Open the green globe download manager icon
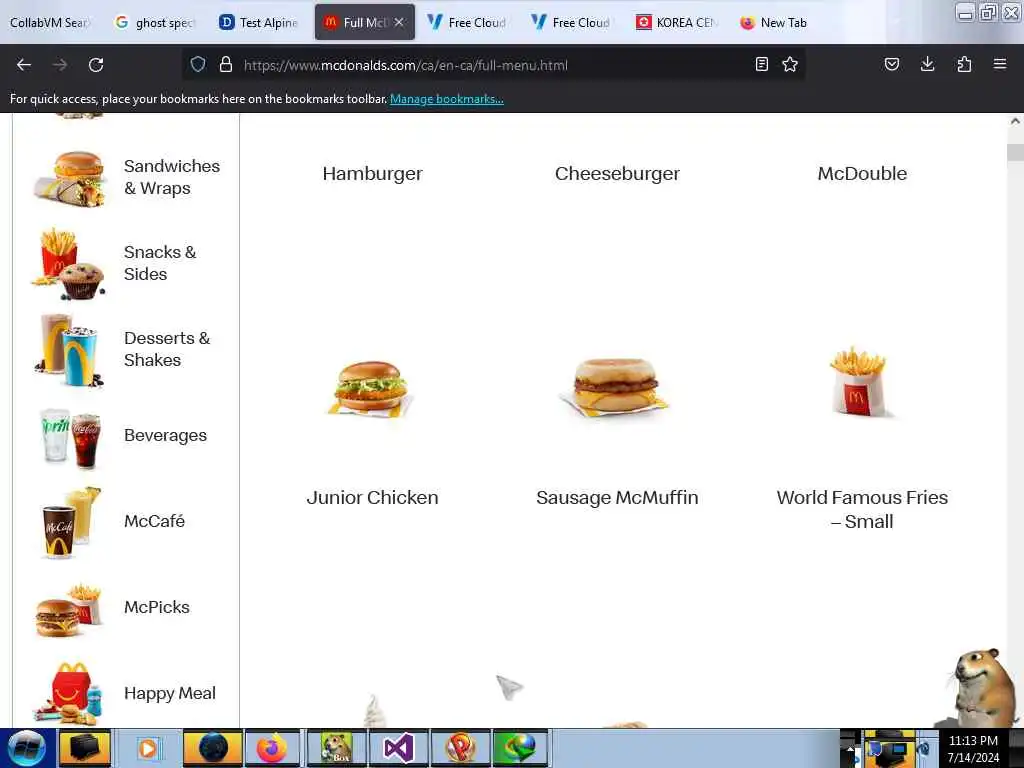Screen dimensions: 1024x768 point(520,748)
